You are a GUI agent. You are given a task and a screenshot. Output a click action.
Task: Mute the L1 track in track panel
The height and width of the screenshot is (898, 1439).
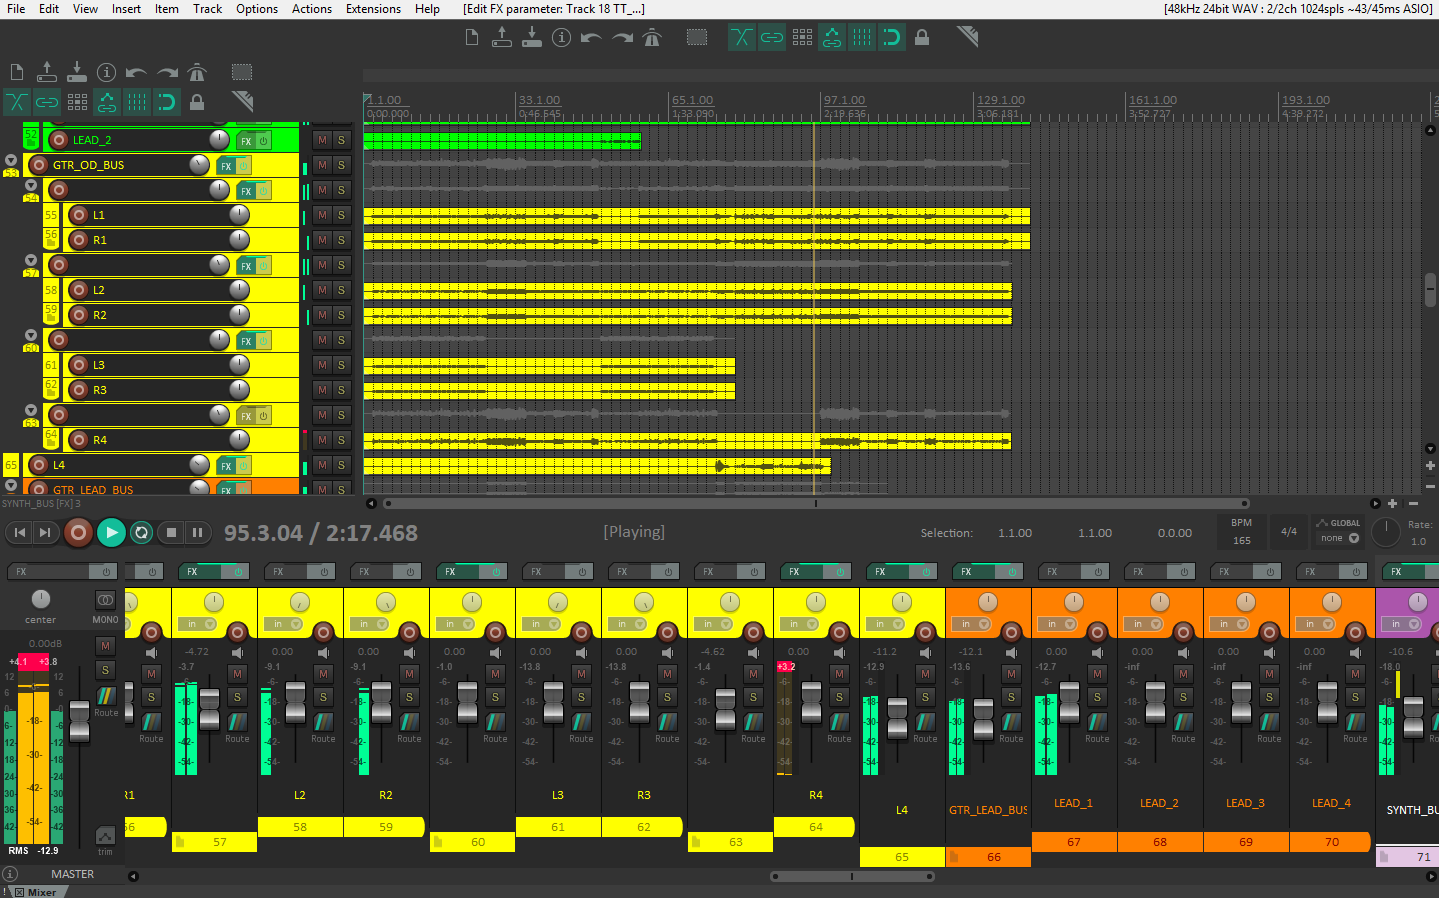(x=322, y=215)
